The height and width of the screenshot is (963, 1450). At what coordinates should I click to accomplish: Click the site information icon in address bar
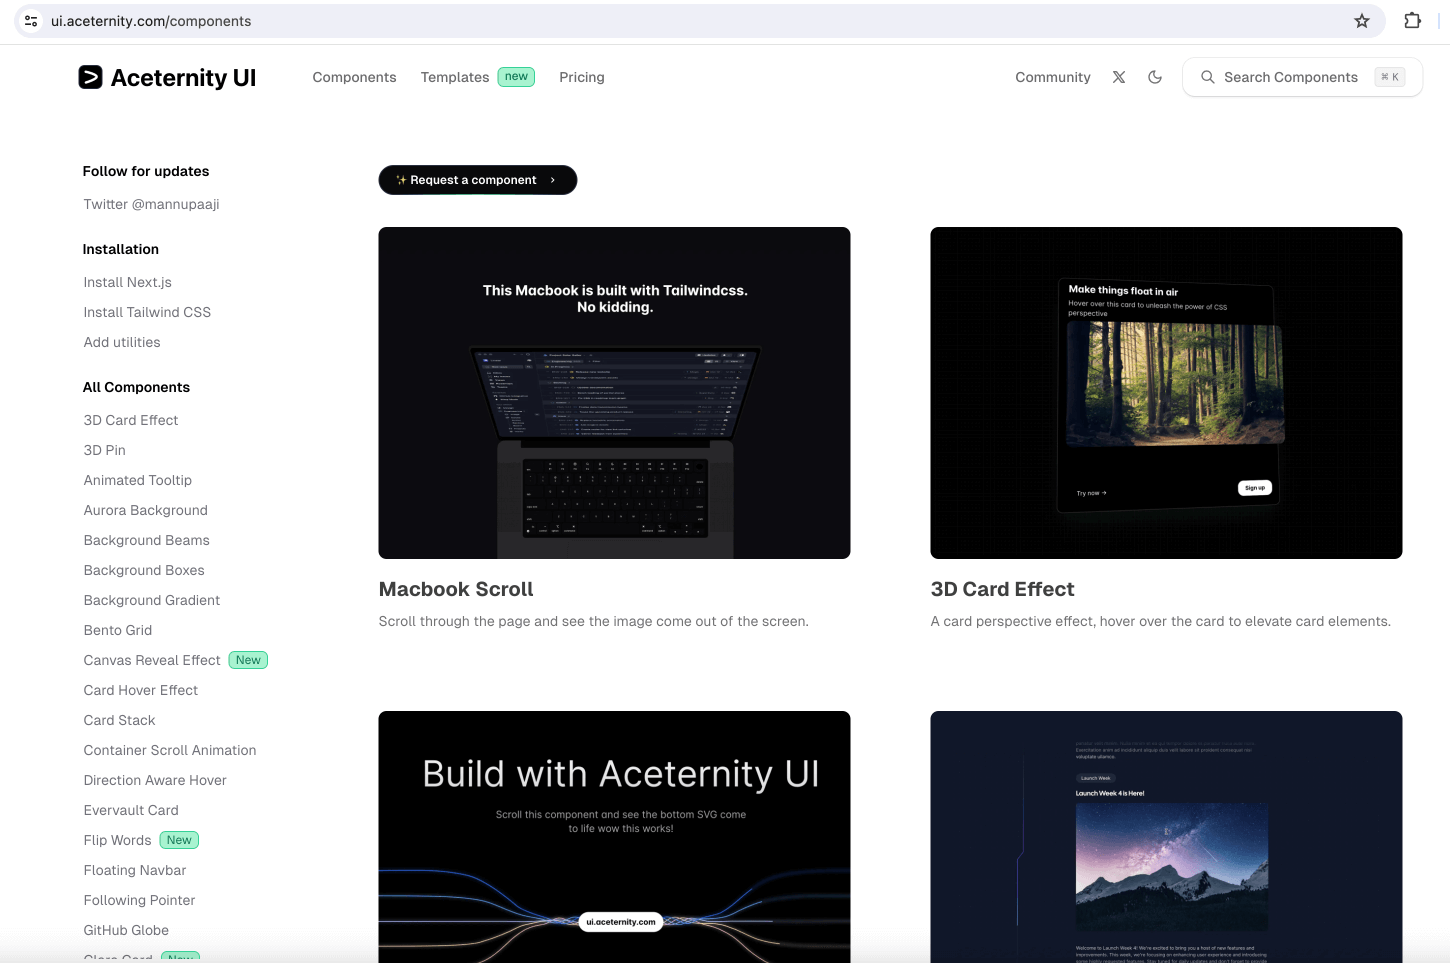pyautogui.click(x=31, y=21)
